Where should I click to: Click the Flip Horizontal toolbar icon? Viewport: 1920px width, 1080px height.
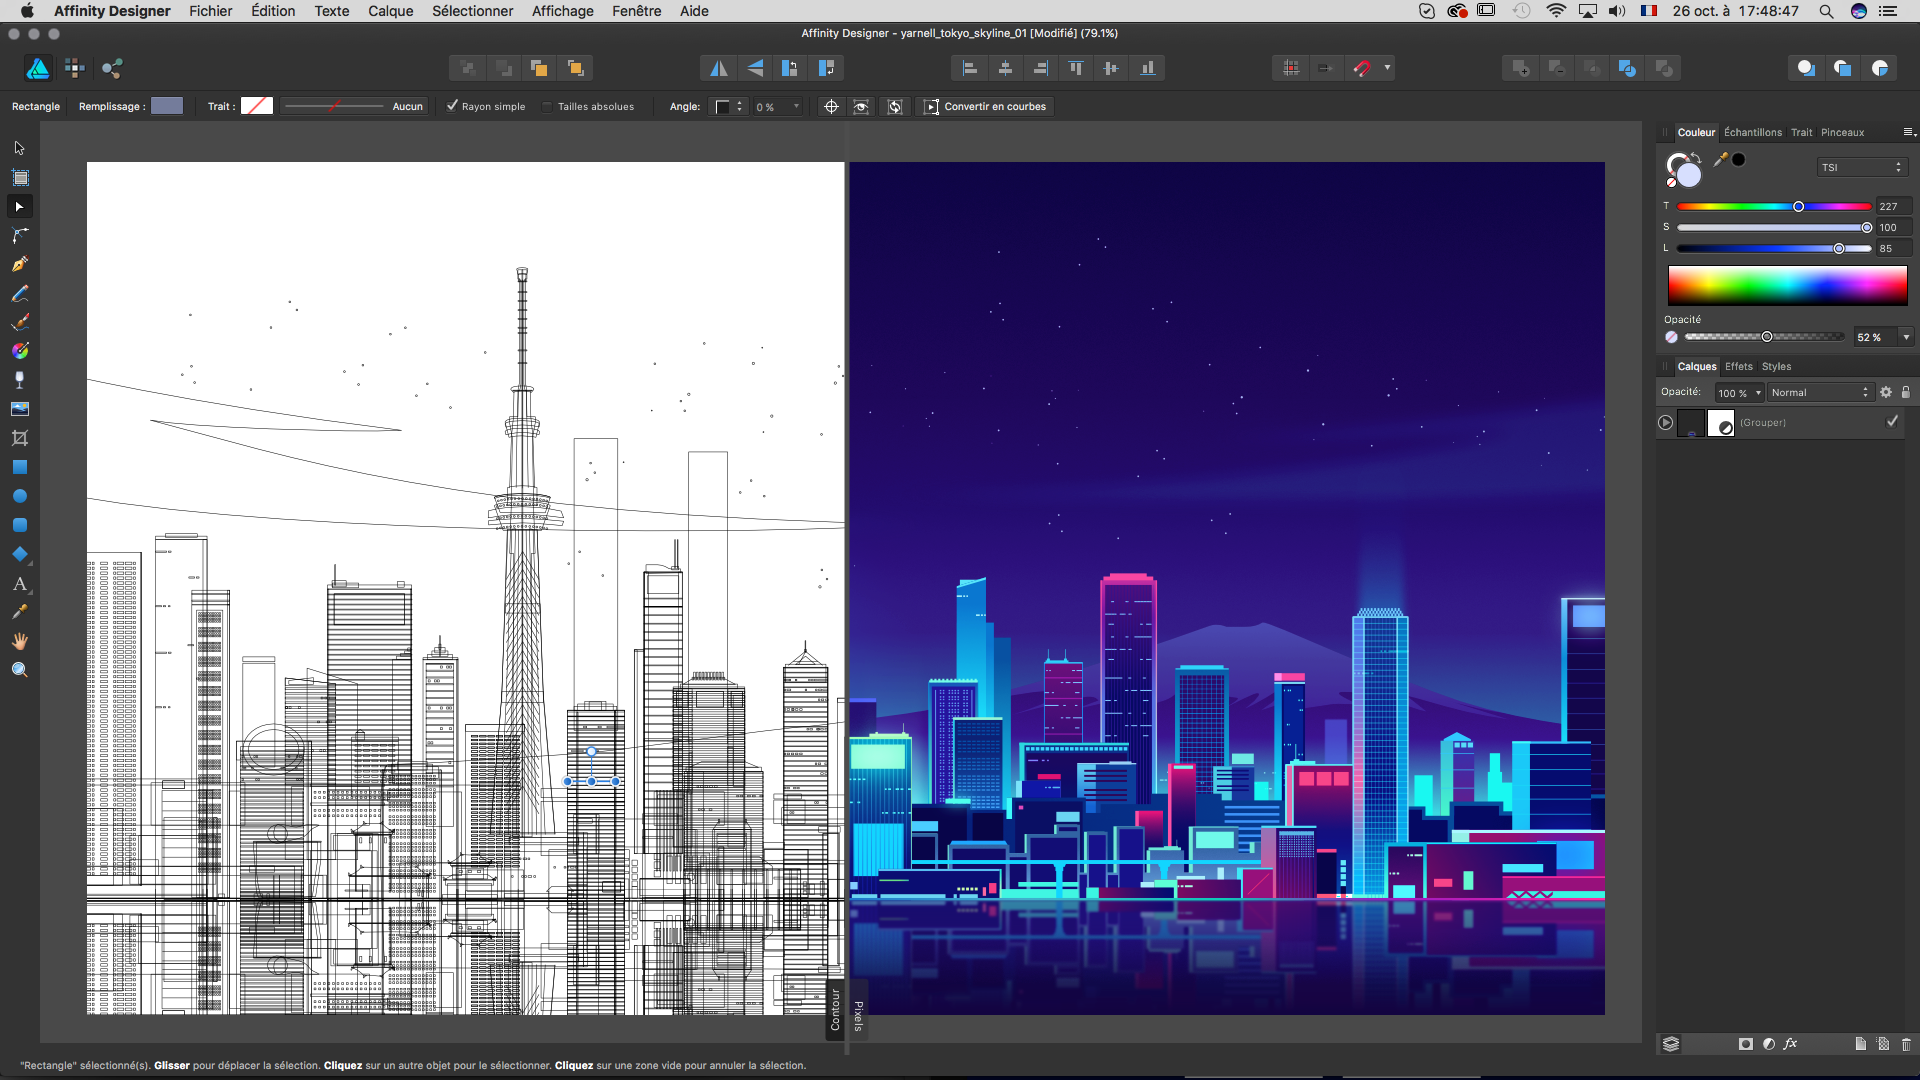(x=718, y=68)
